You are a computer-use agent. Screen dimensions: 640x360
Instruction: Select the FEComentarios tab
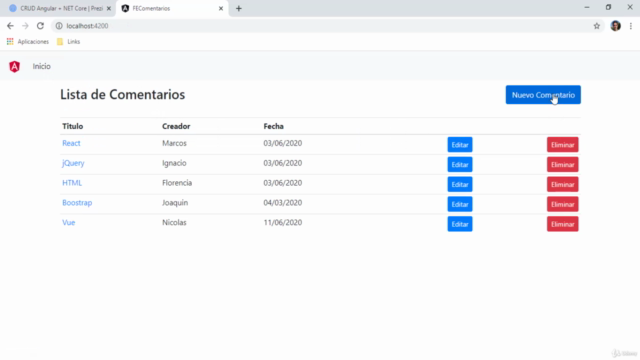(x=172, y=8)
